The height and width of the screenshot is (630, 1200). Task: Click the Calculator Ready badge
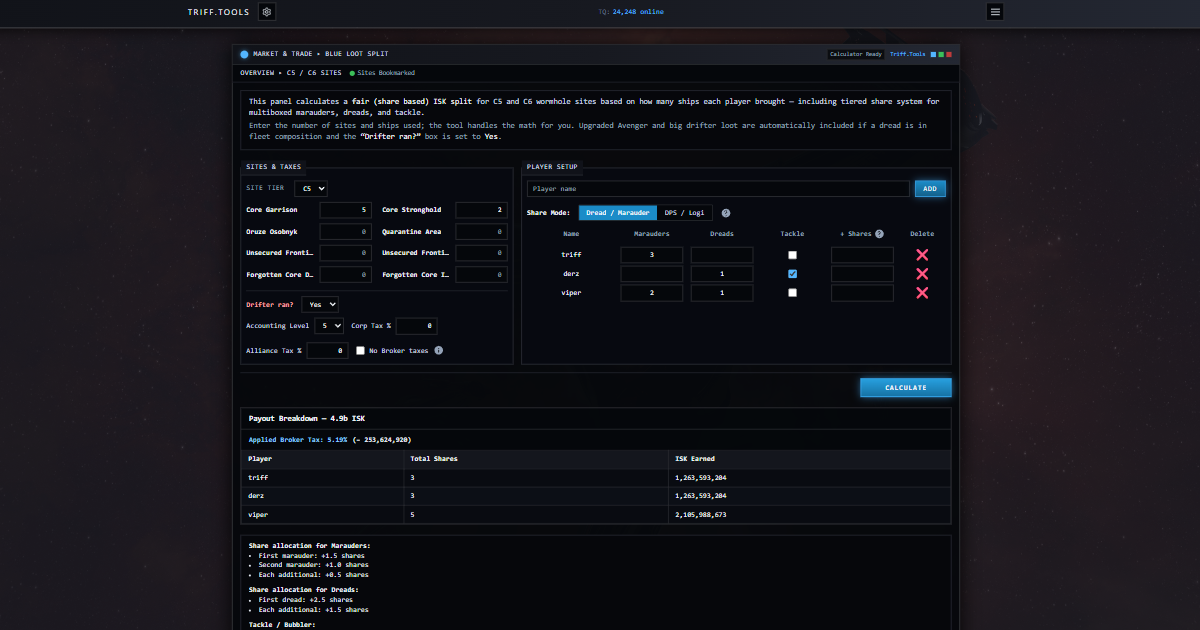pyautogui.click(x=856, y=54)
